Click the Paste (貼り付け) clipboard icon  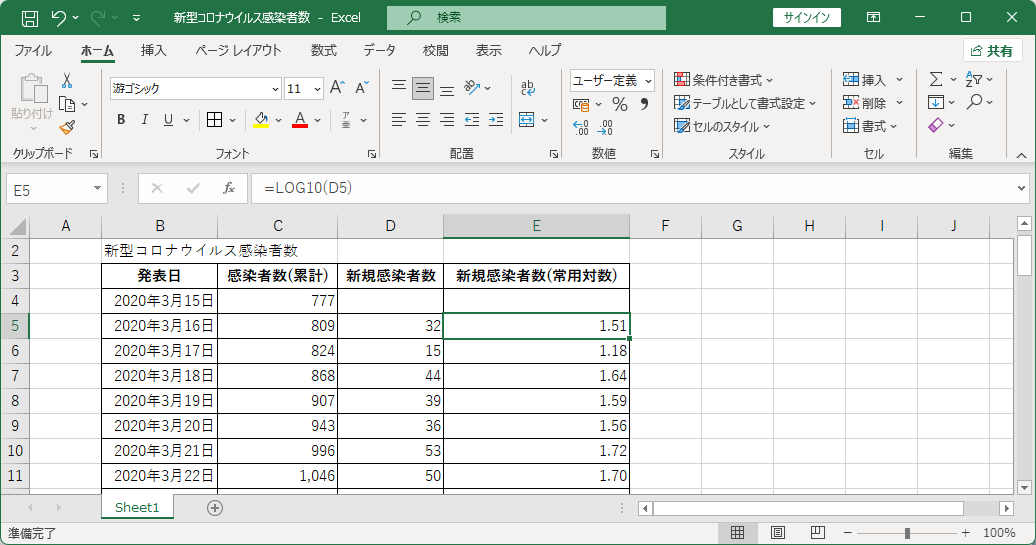click(x=32, y=89)
